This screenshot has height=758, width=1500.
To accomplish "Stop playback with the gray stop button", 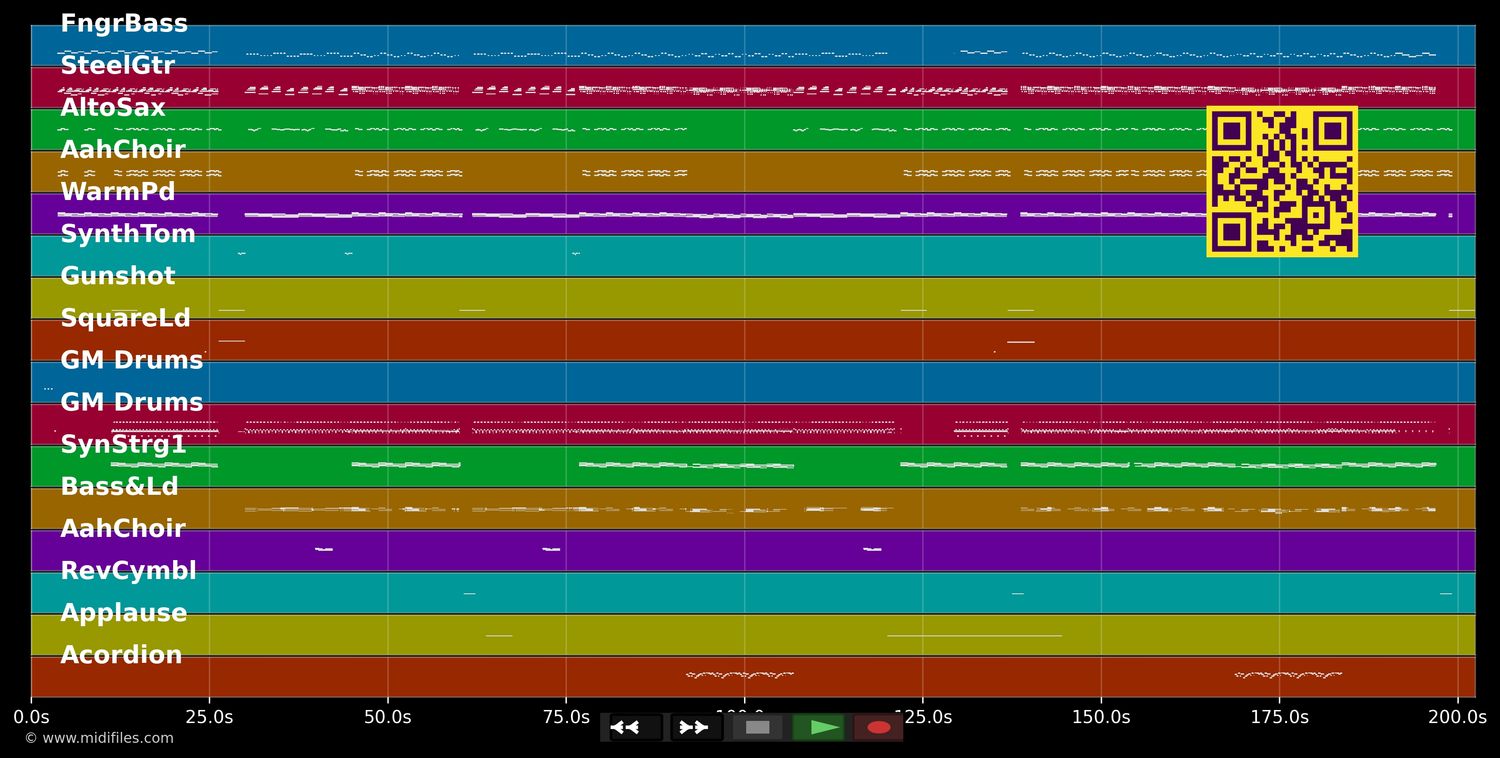I will pos(757,727).
